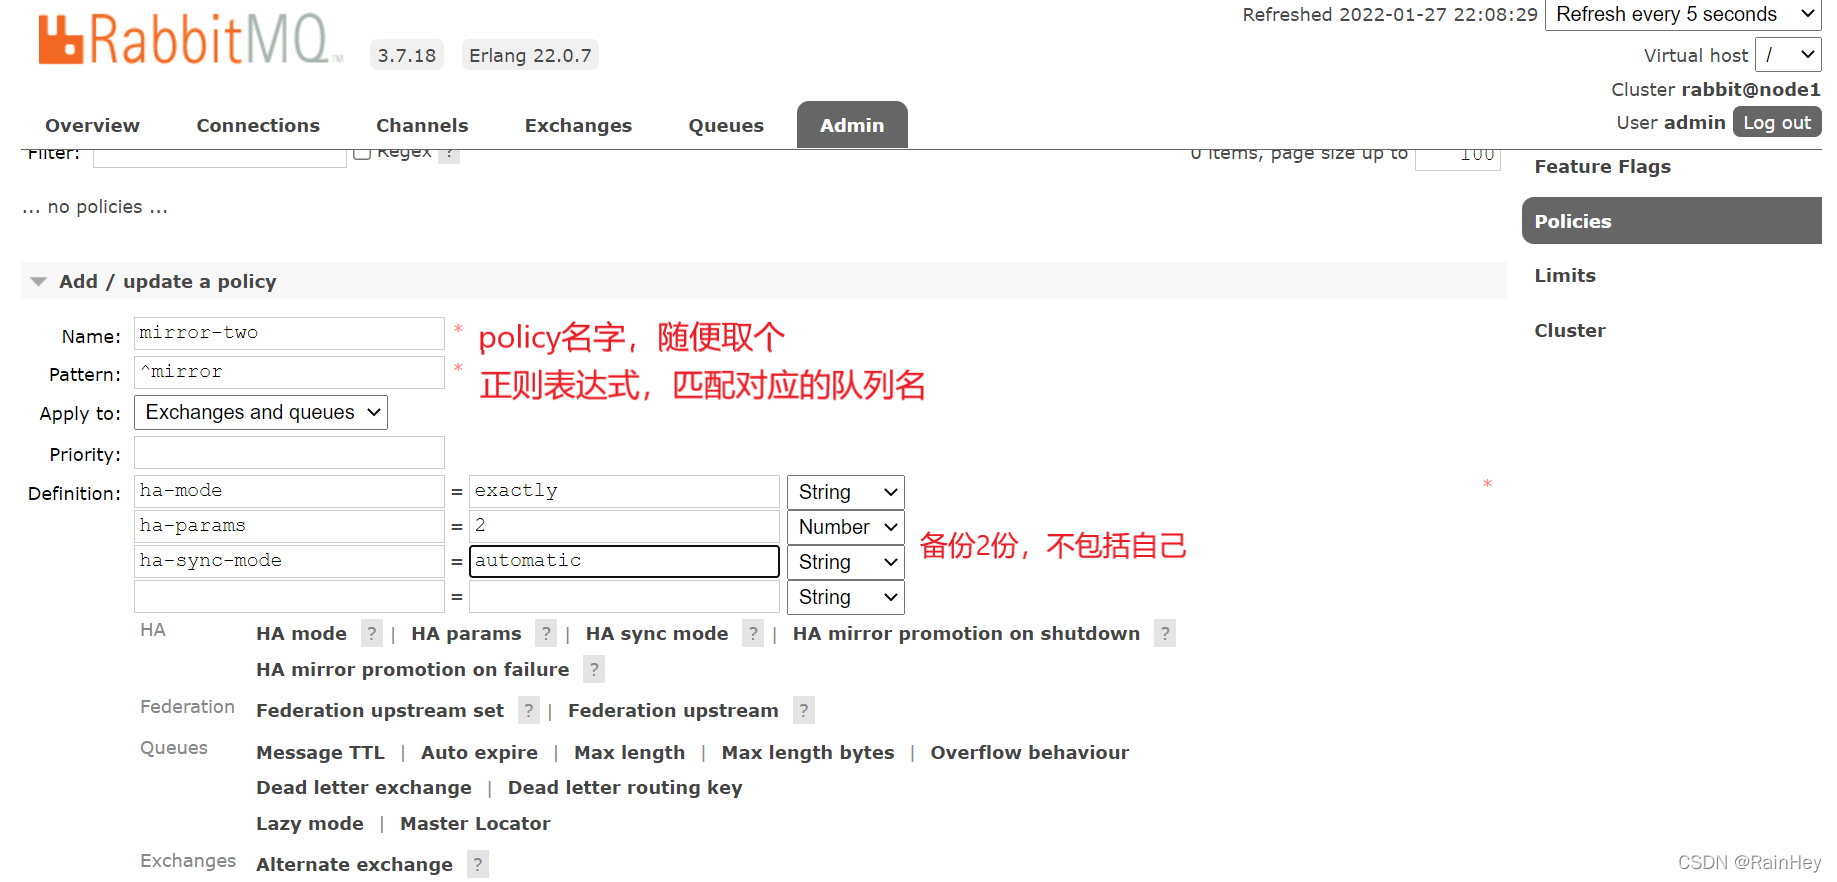The height and width of the screenshot is (882, 1837).
Task: Open the refresh interval dropdown
Action: tap(1683, 15)
